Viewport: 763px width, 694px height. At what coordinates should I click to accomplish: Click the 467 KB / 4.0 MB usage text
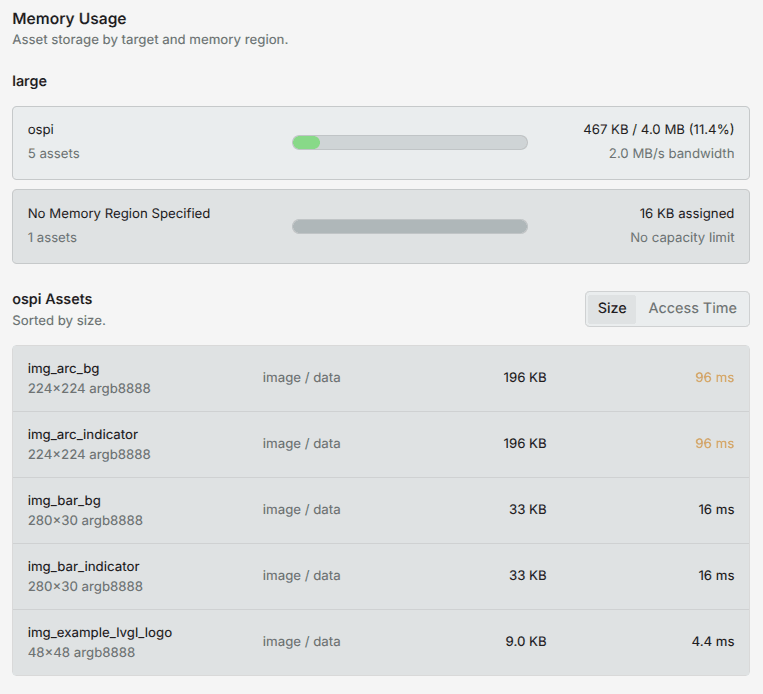tap(658, 129)
